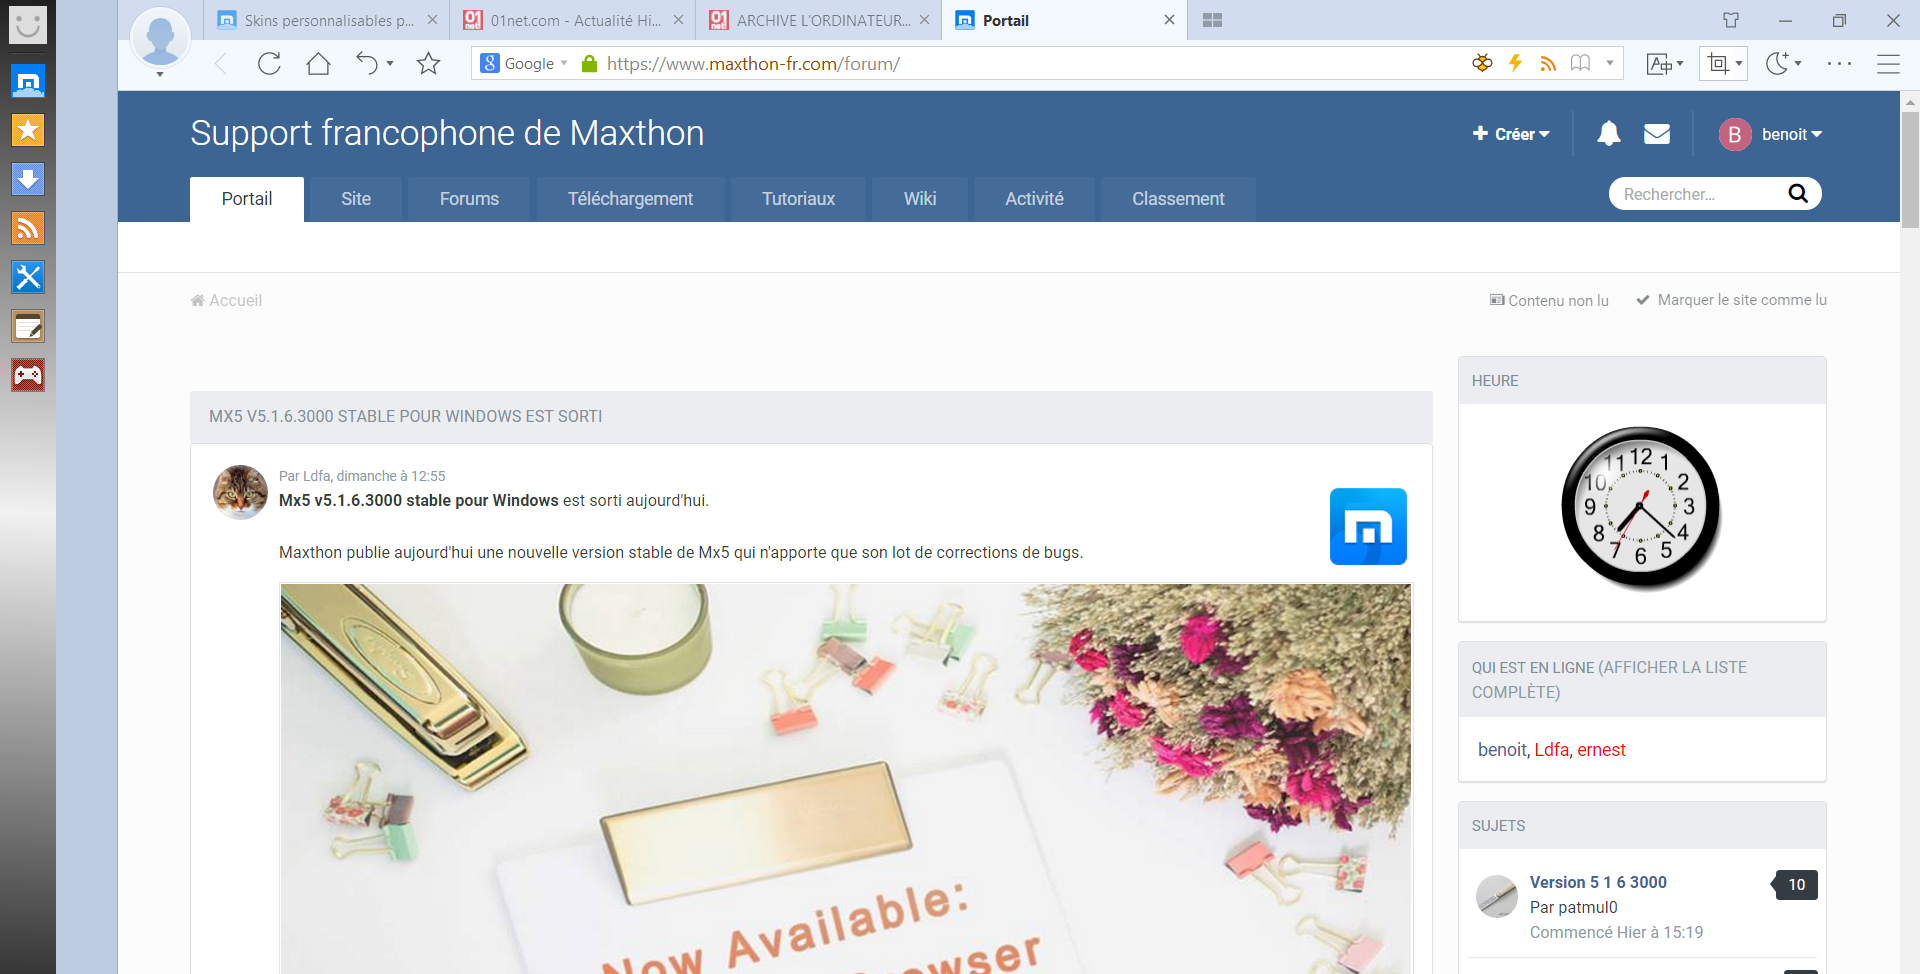Open forum notifications bell

click(x=1608, y=133)
